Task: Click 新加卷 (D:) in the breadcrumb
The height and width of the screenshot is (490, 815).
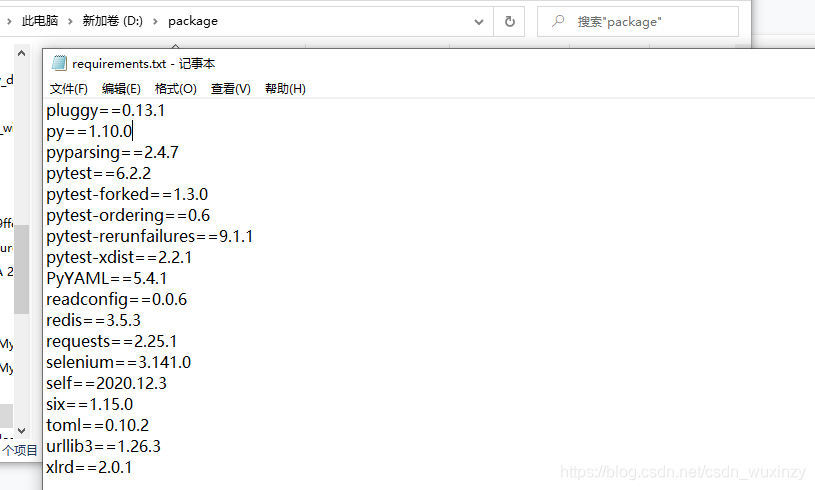Action: [x=112, y=21]
